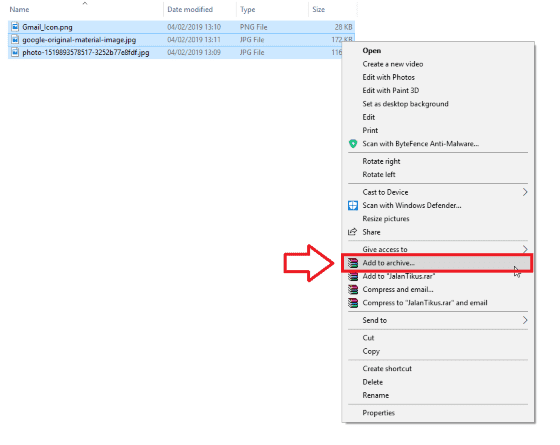Click the WinRAR icon beside Compress and email
This screenshot has height=445, width=560.
tap(353, 290)
